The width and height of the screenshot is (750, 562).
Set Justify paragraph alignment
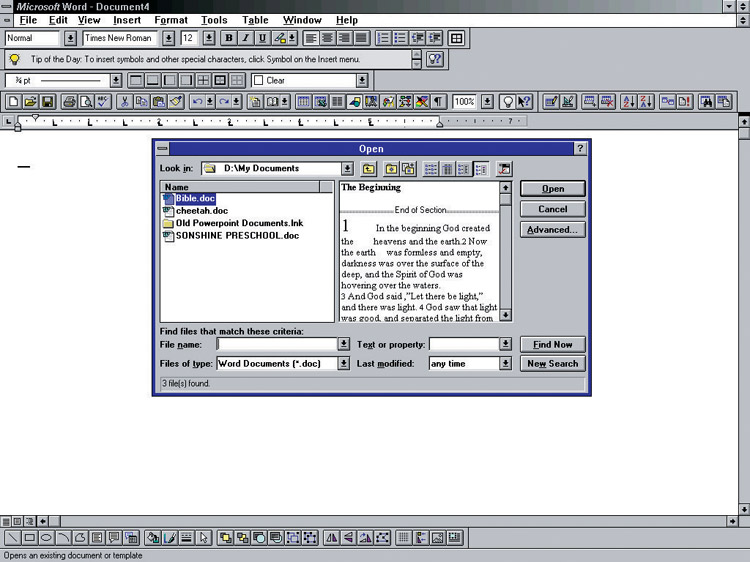(x=362, y=38)
